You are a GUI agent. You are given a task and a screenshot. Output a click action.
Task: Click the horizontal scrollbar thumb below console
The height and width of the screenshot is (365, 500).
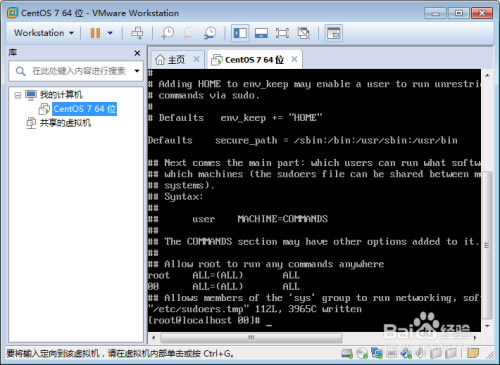tap(251, 338)
